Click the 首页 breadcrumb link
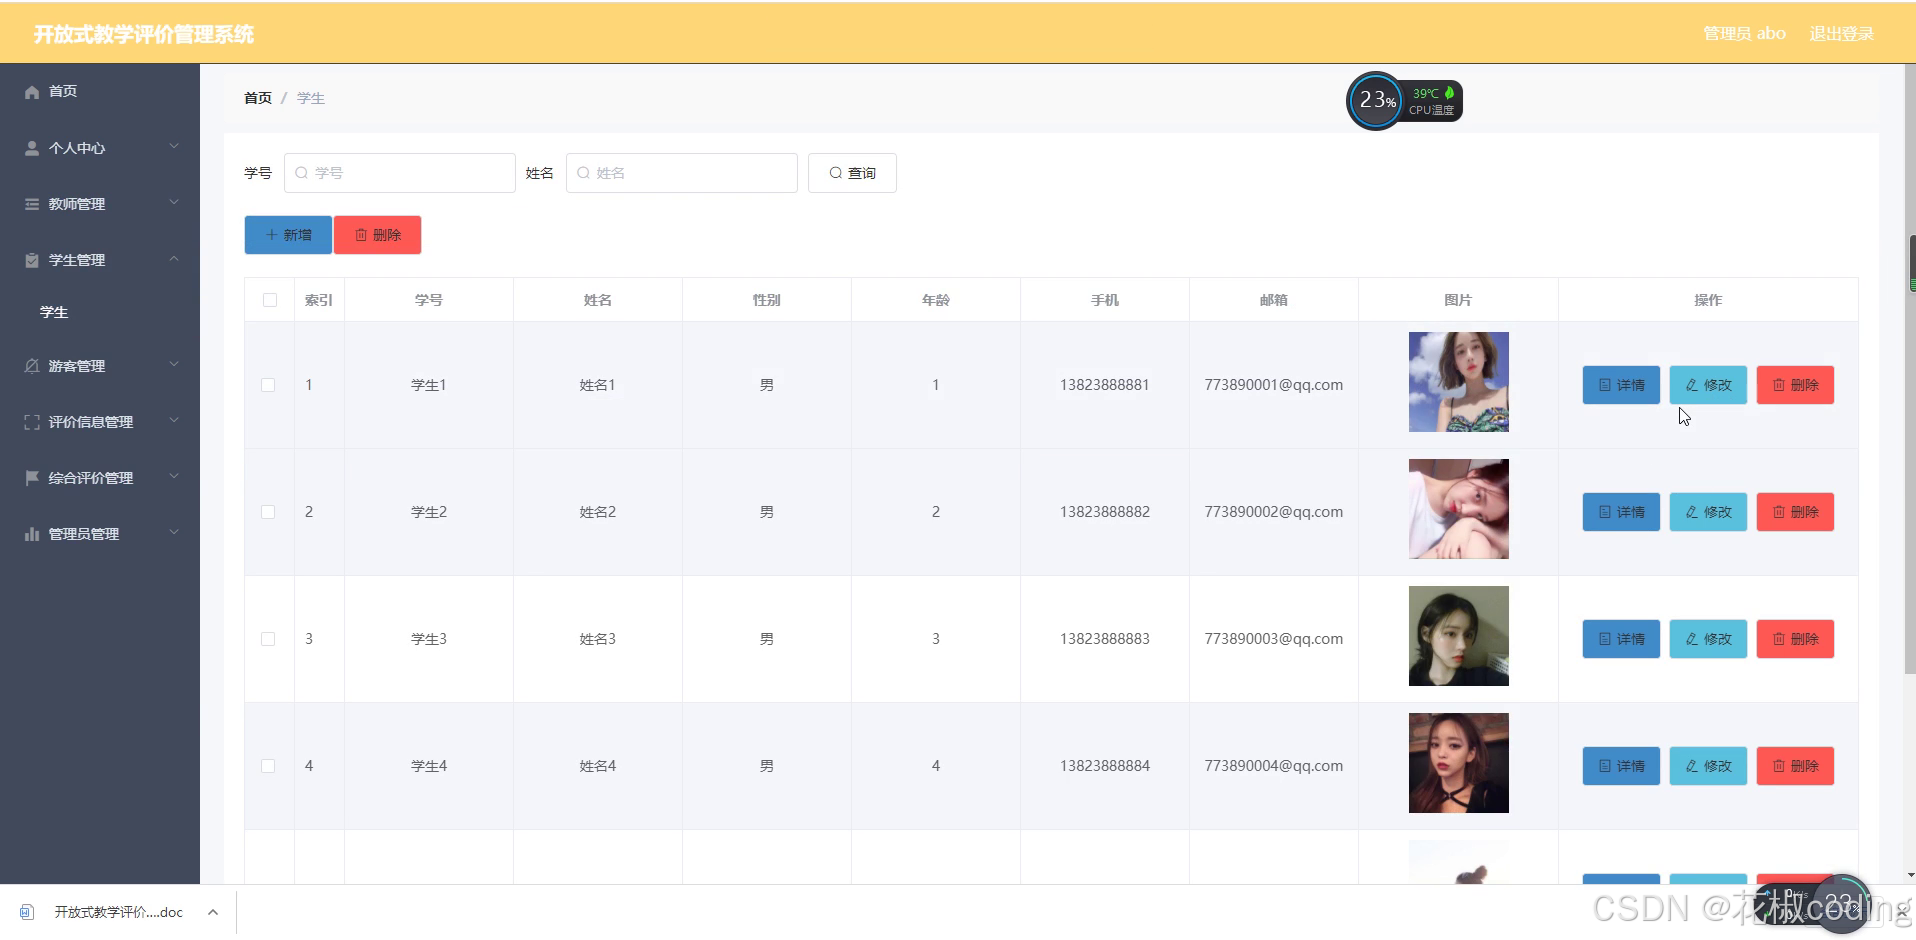Screen dimensions: 1916x940 (x=258, y=98)
